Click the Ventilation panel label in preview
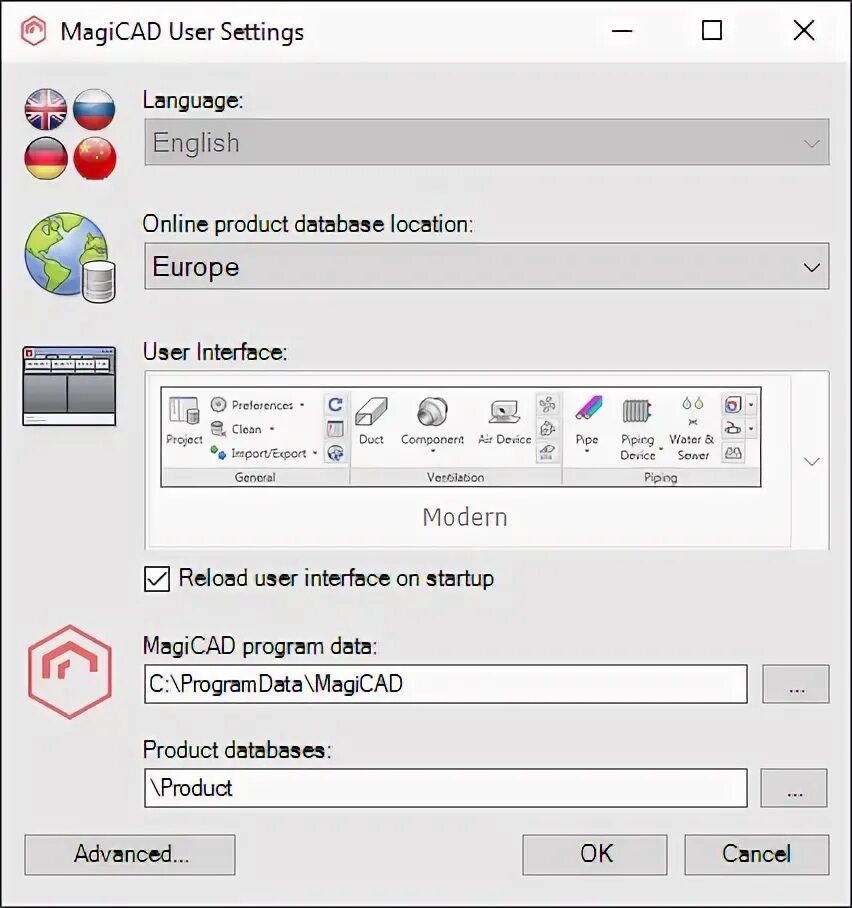This screenshot has width=852, height=908. 456,478
